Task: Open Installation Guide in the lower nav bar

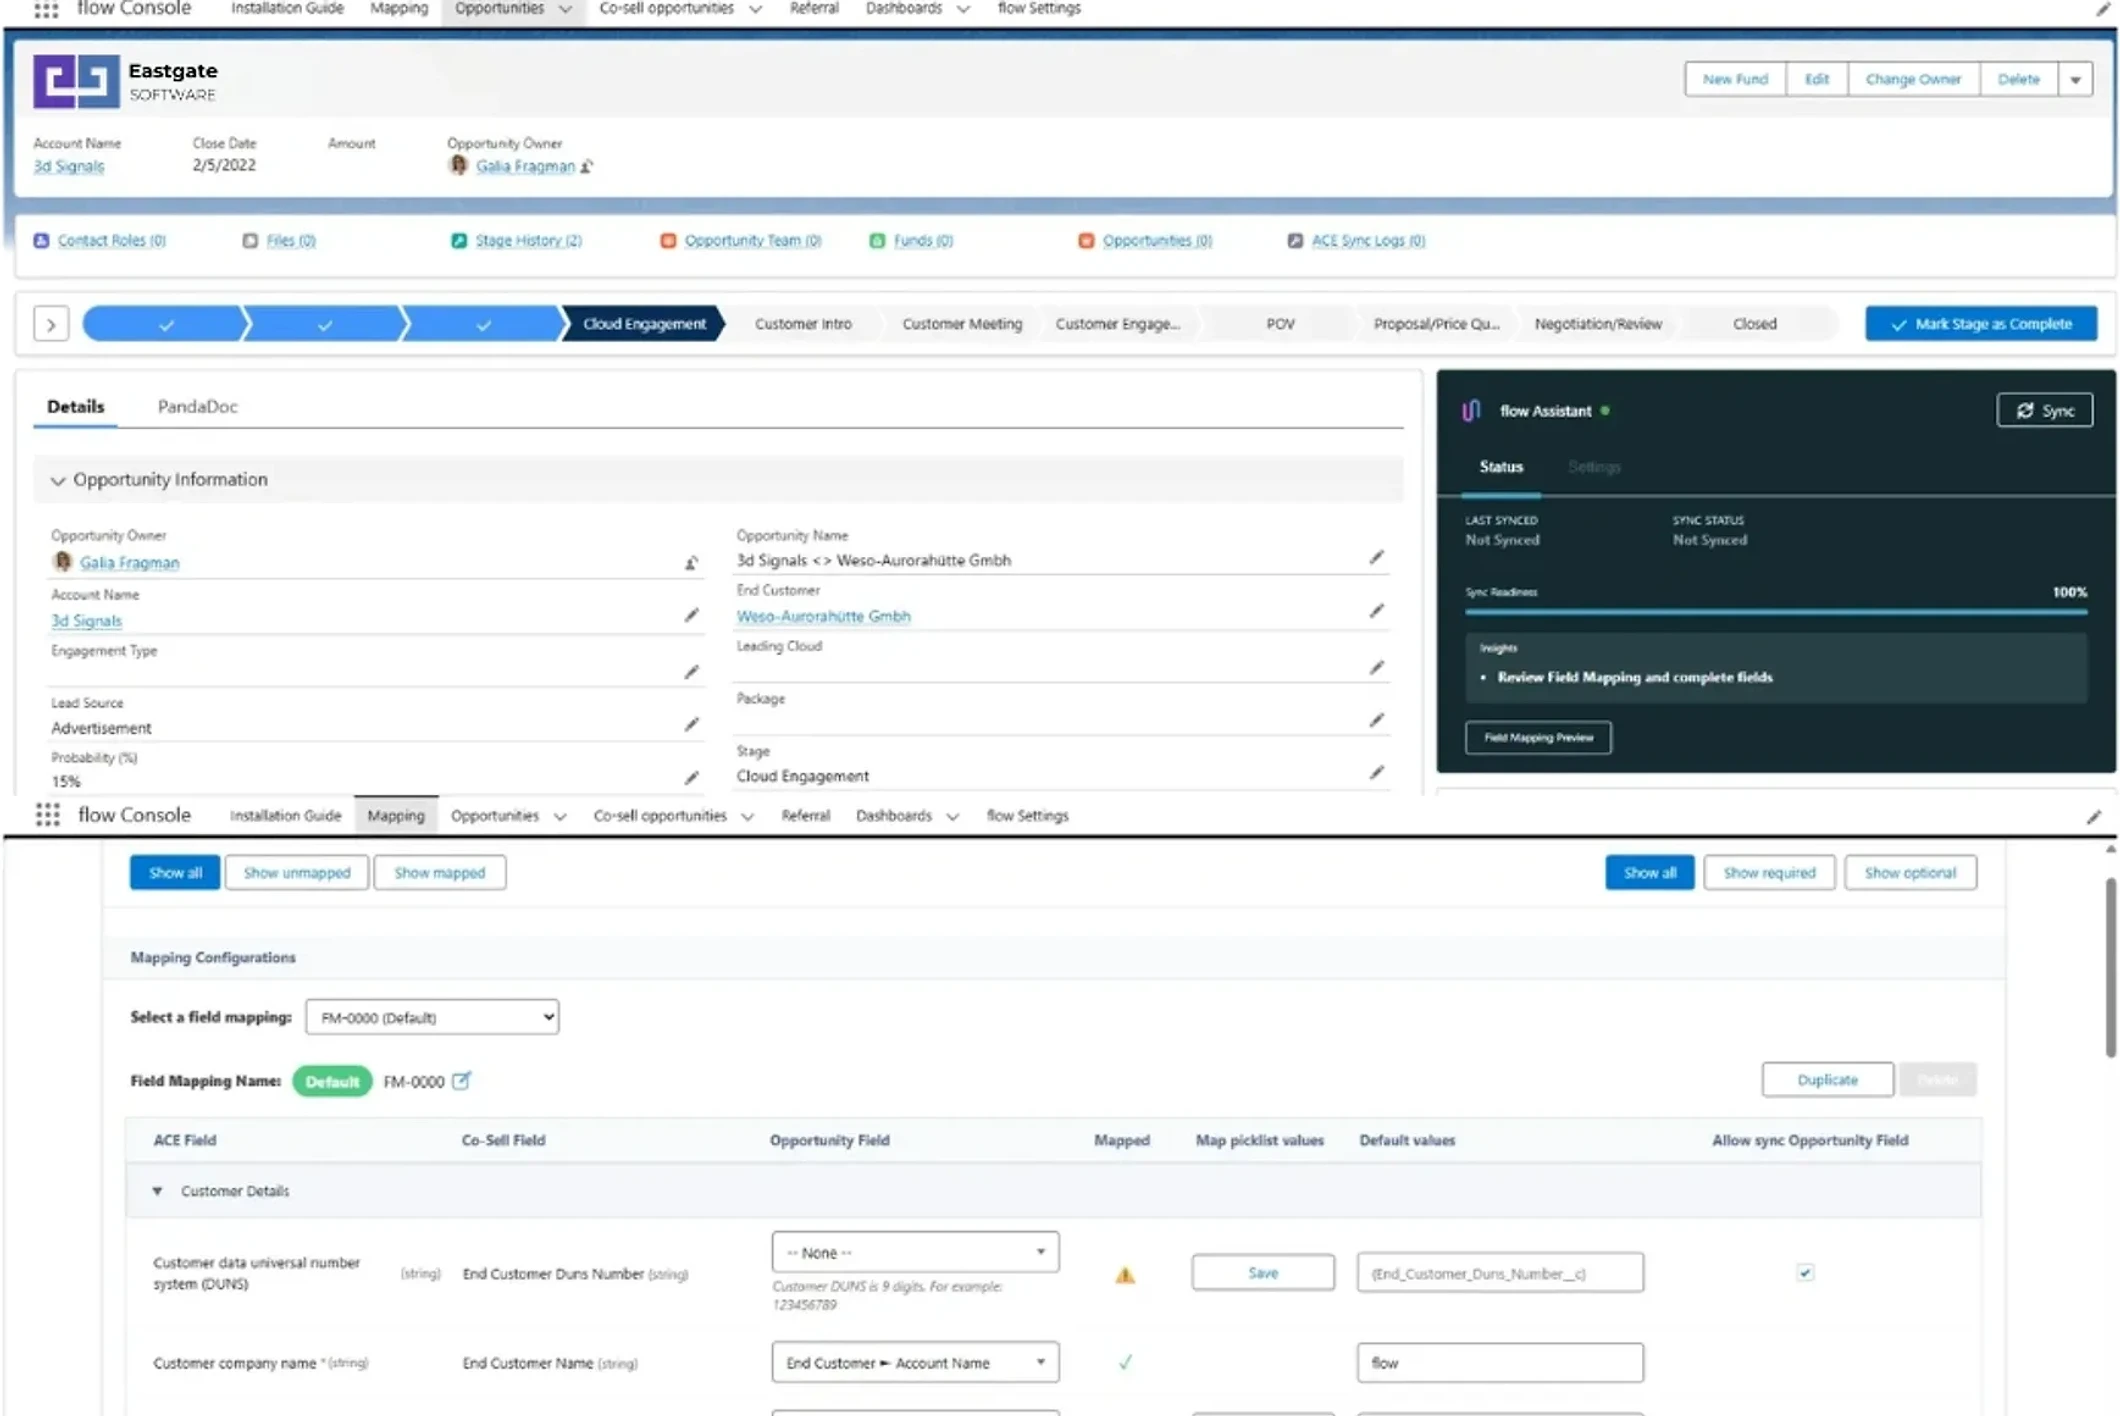Action: tap(285, 816)
